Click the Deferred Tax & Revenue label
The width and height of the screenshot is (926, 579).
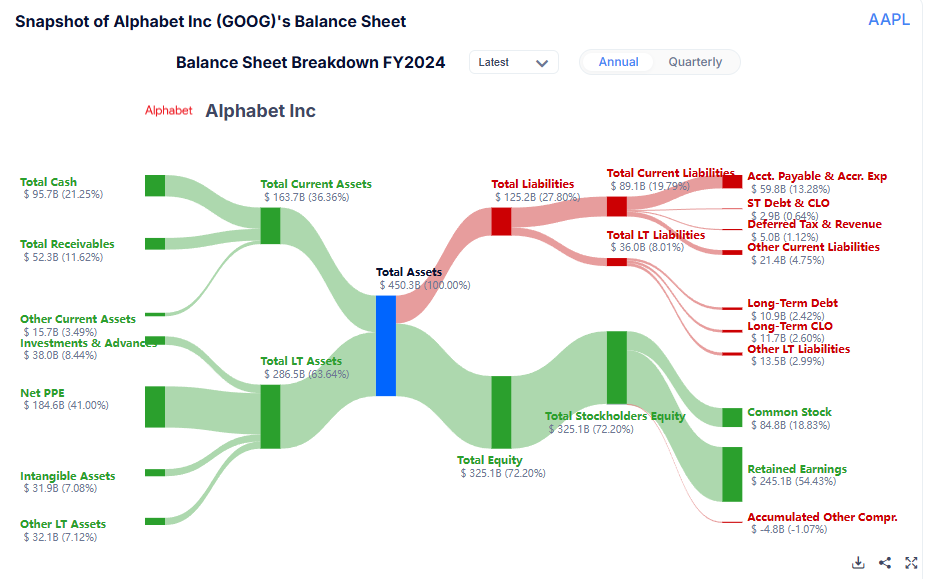pos(814,225)
